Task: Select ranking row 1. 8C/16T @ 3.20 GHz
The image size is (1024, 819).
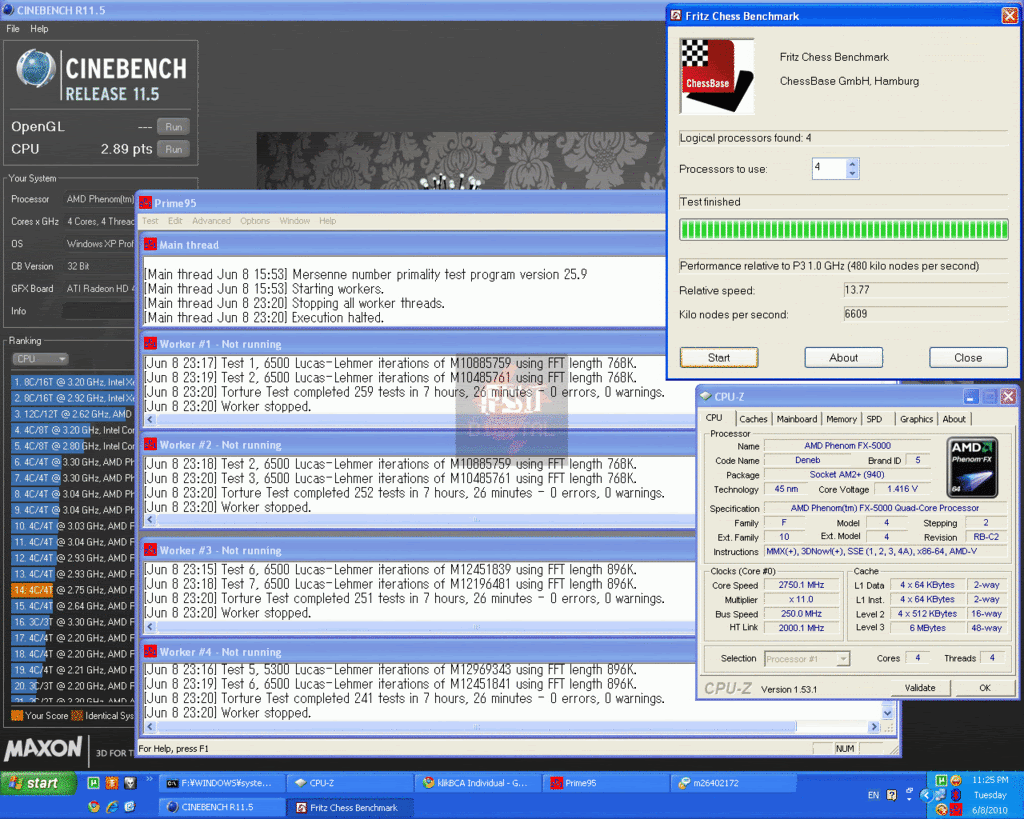Action: [72, 381]
